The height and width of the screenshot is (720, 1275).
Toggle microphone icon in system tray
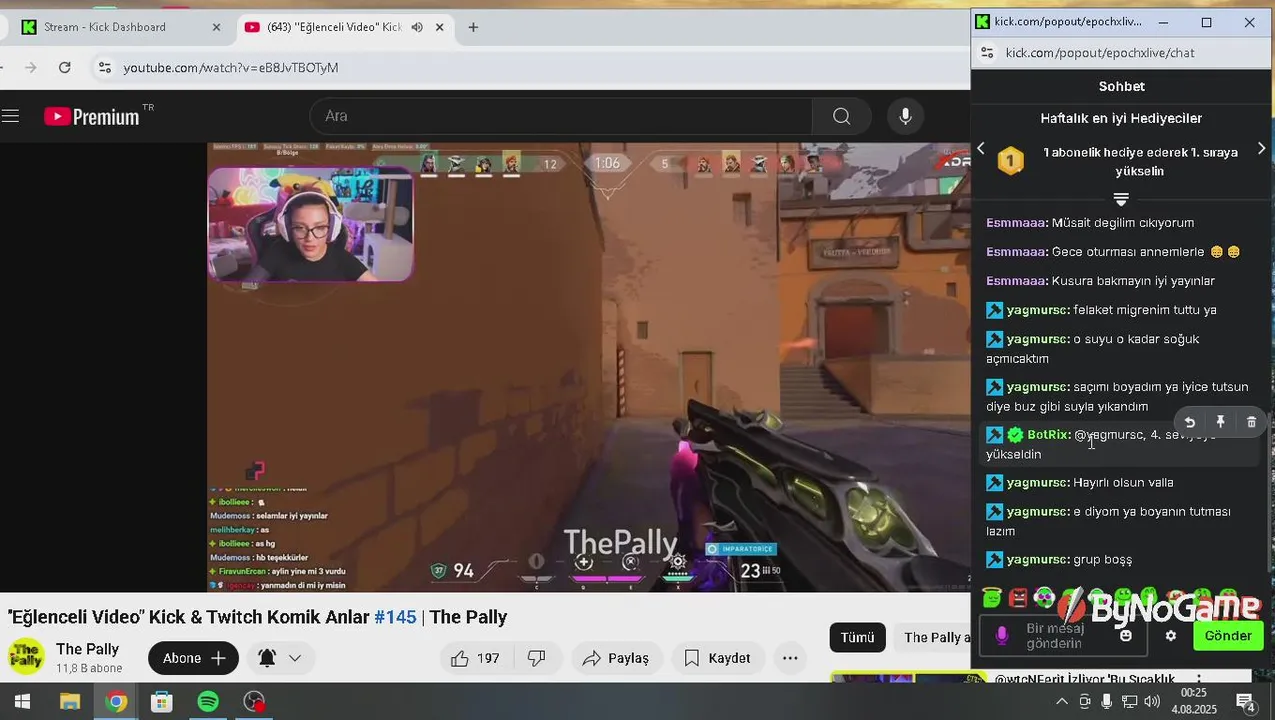1107,702
